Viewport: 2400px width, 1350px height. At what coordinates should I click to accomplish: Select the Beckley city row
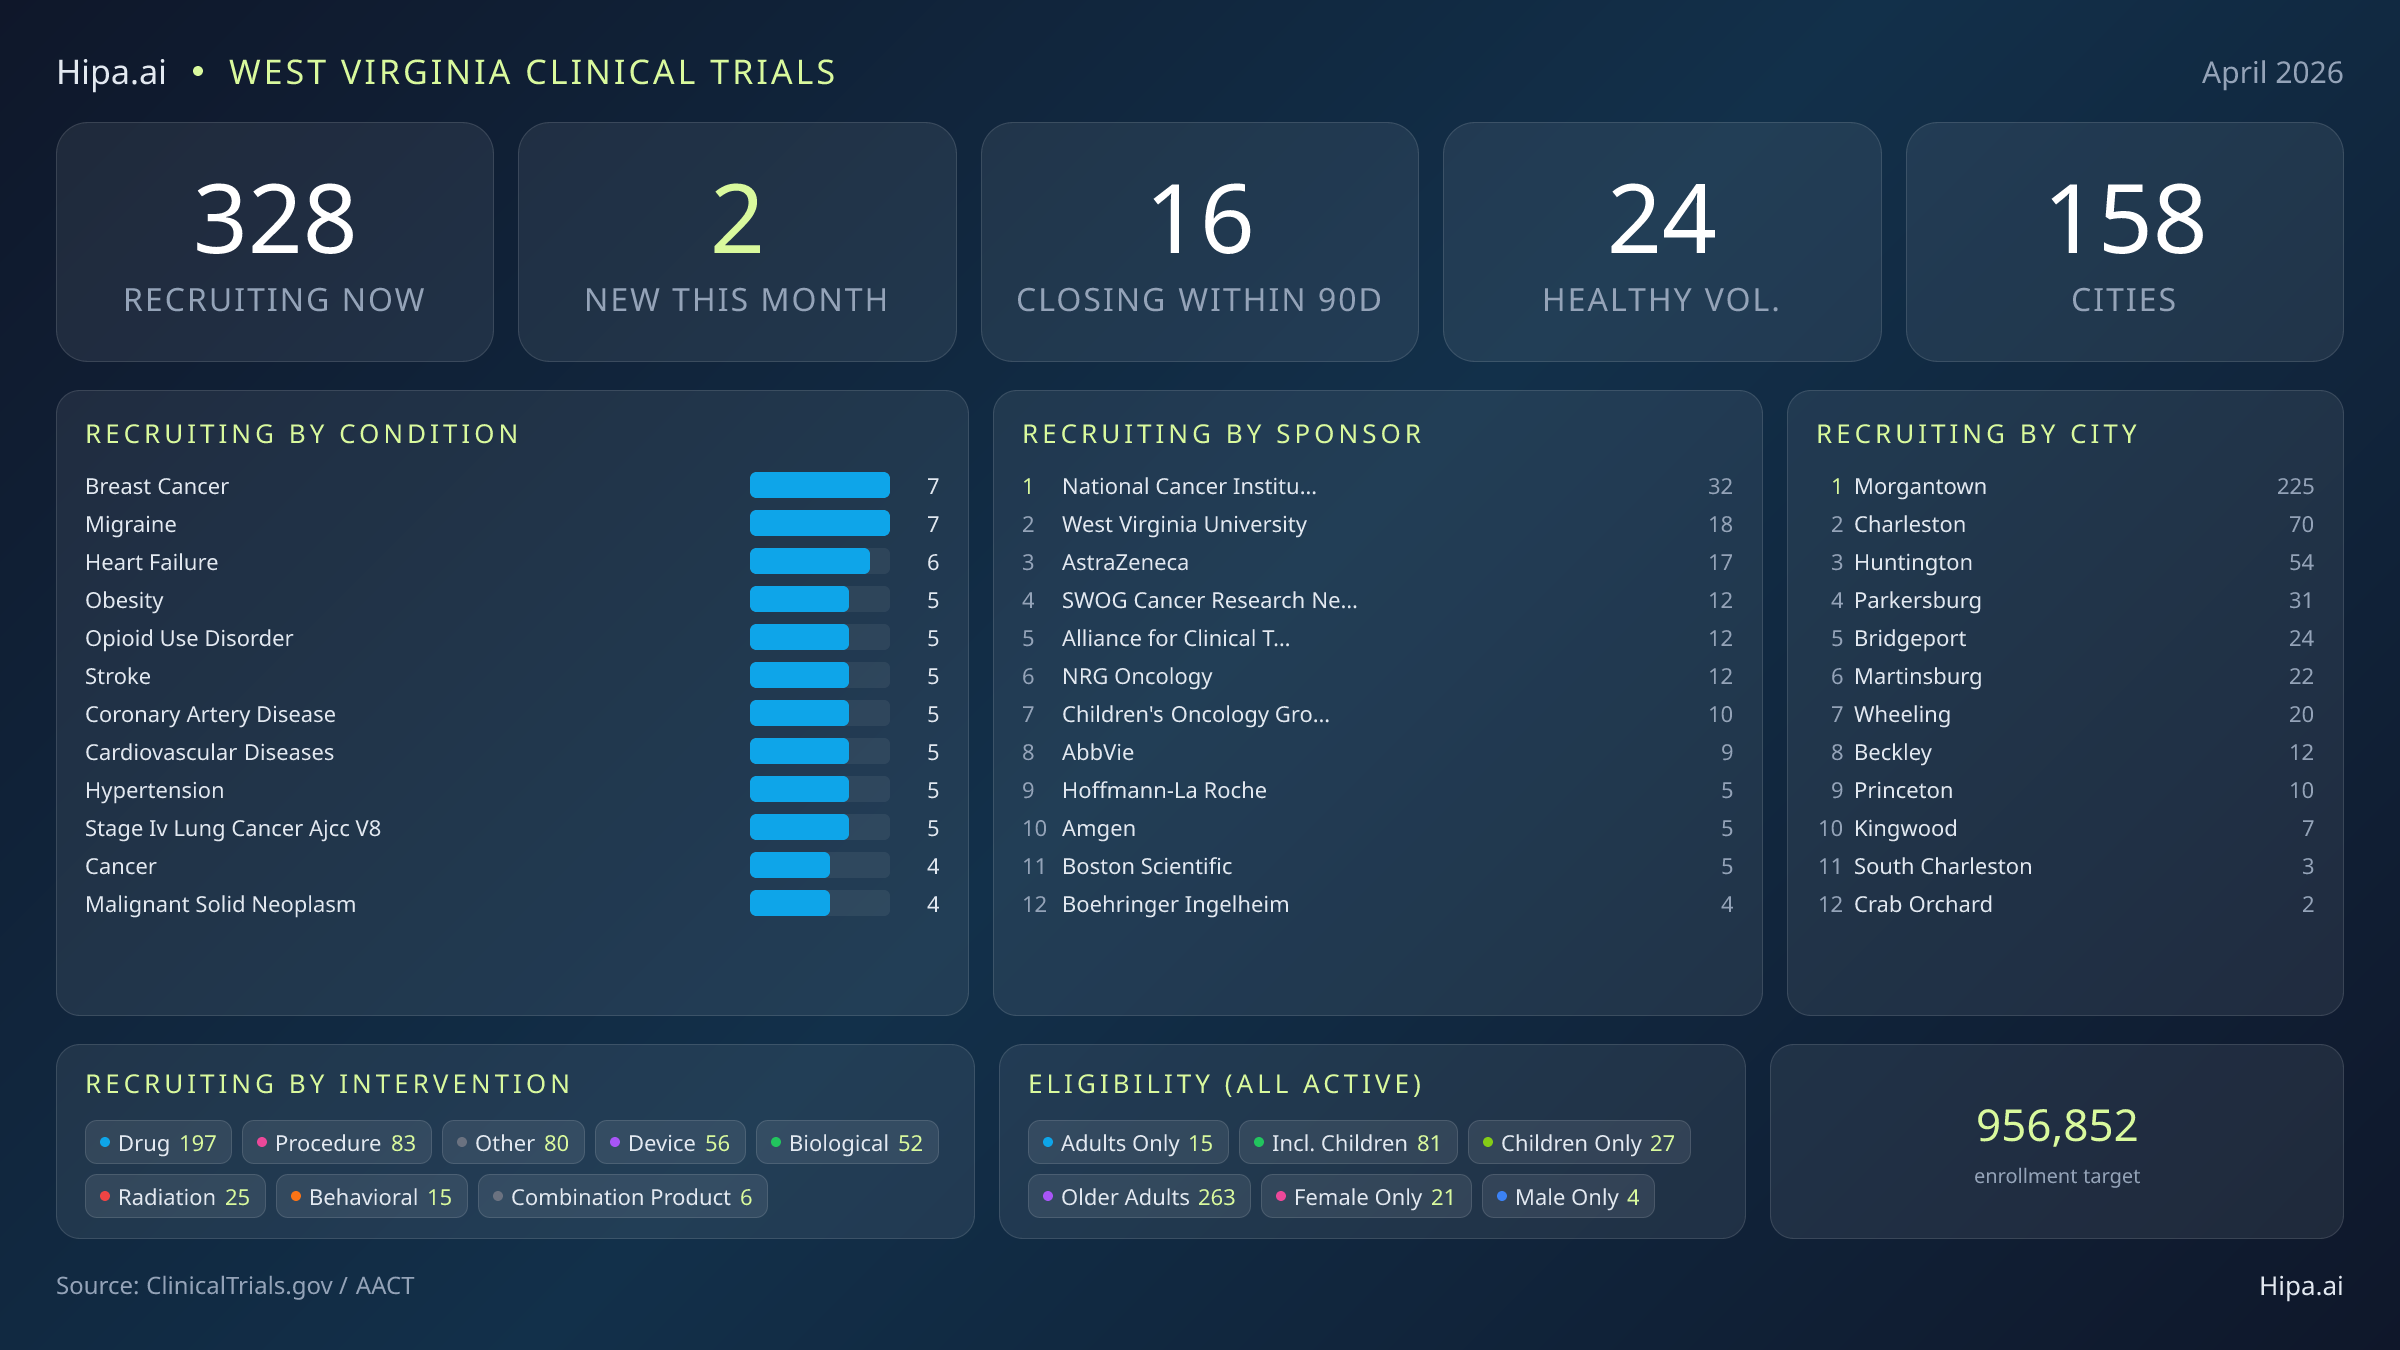click(2065, 752)
